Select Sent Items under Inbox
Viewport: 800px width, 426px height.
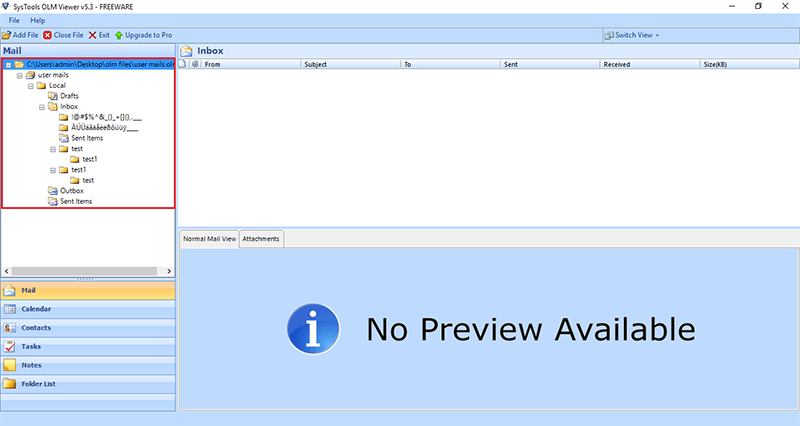coord(87,138)
